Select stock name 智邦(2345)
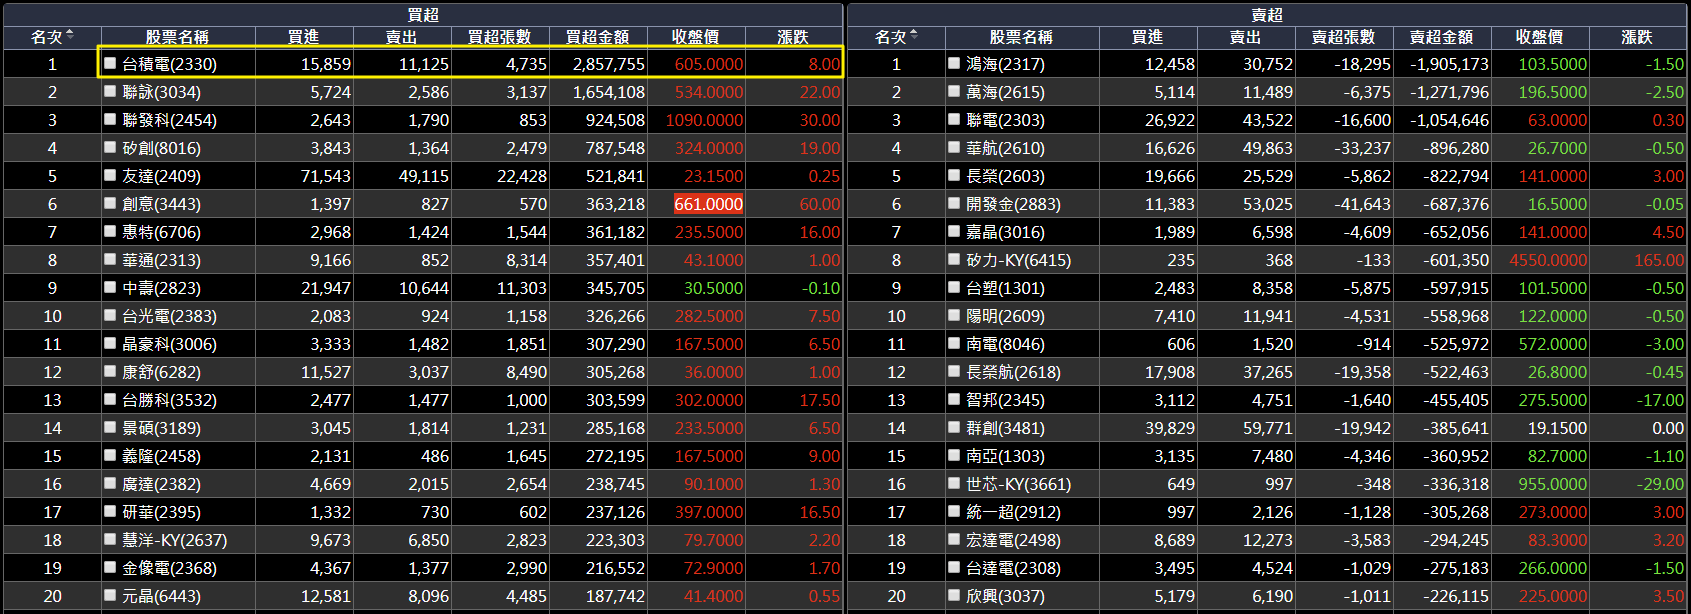 [1005, 400]
